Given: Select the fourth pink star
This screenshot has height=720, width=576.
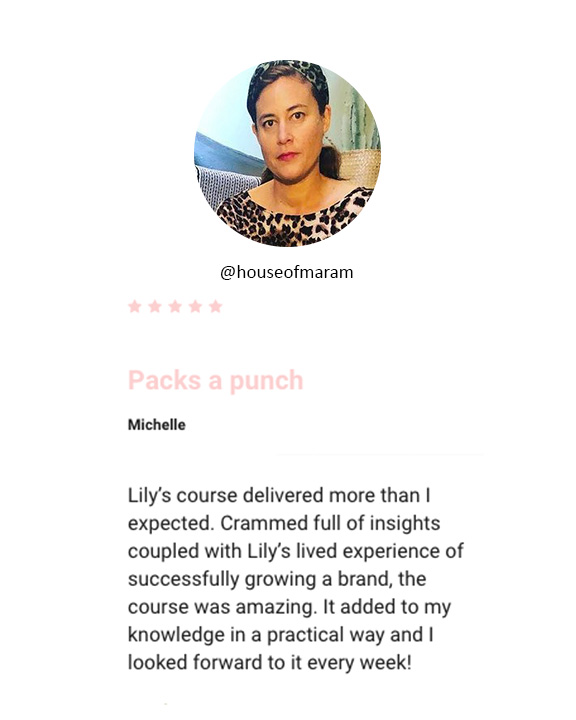Looking at the screenshot, I should click(195, 306).
